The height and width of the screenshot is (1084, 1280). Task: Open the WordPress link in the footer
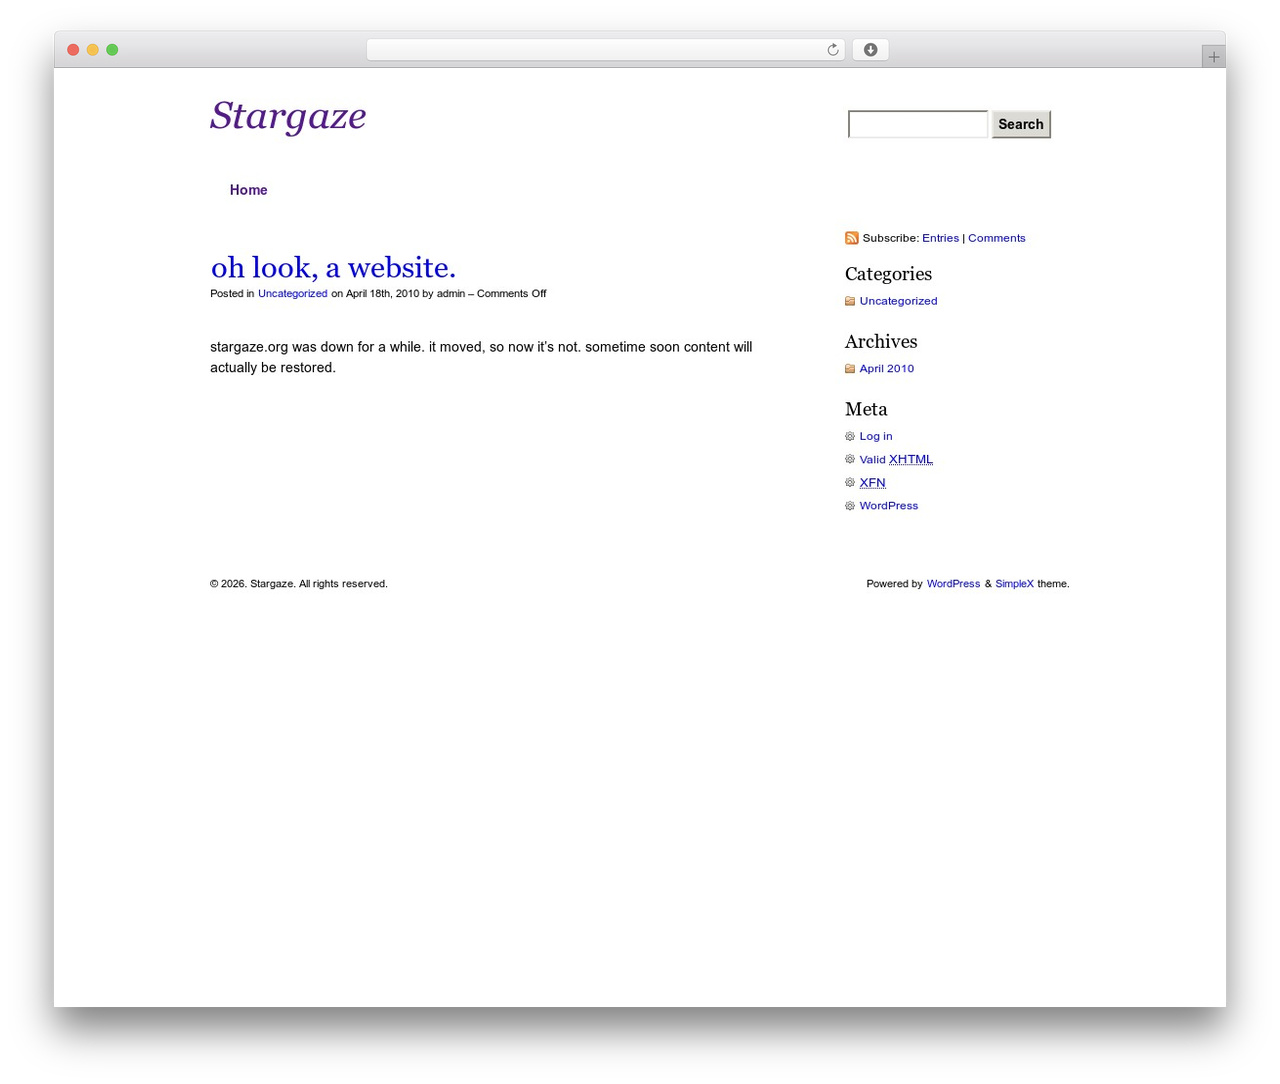tap(953, 584)
